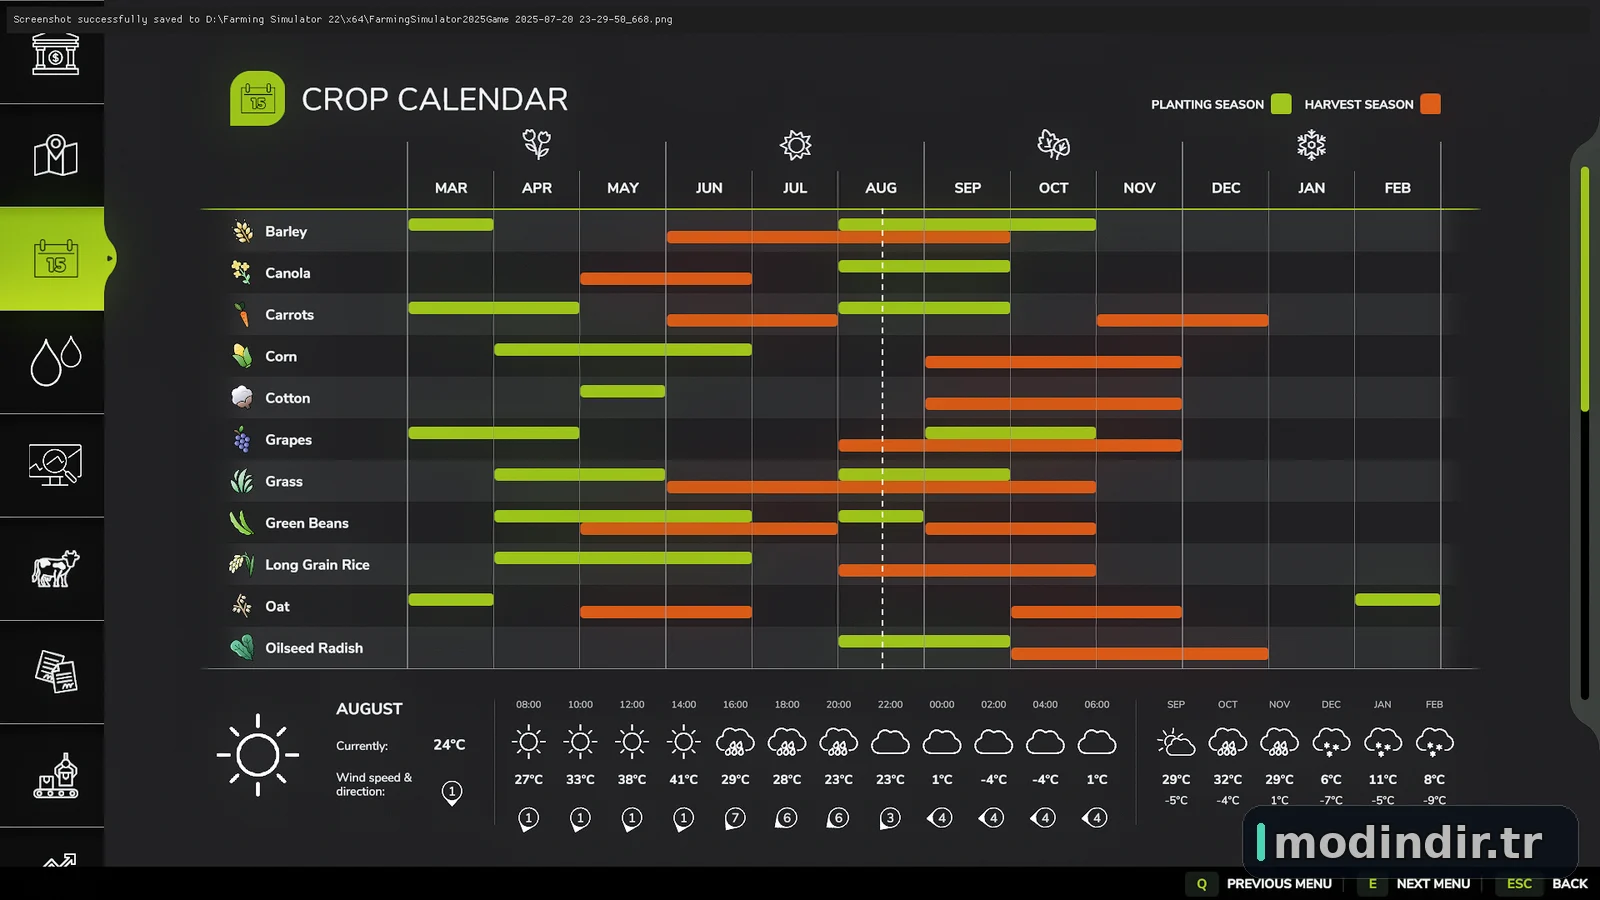This screenshot has width=1600, height=900.
Task: Open the price statistics monitor icon
Action: (55, 465)
